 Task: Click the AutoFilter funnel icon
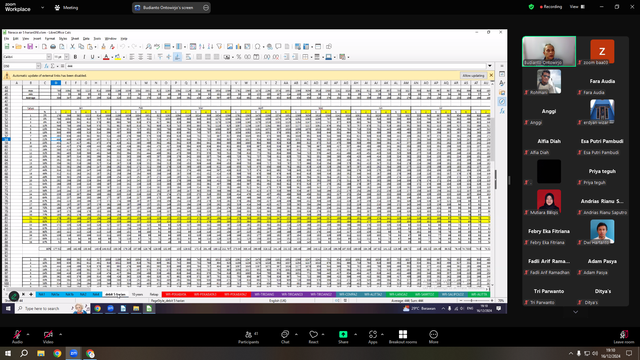coord(219,47)
